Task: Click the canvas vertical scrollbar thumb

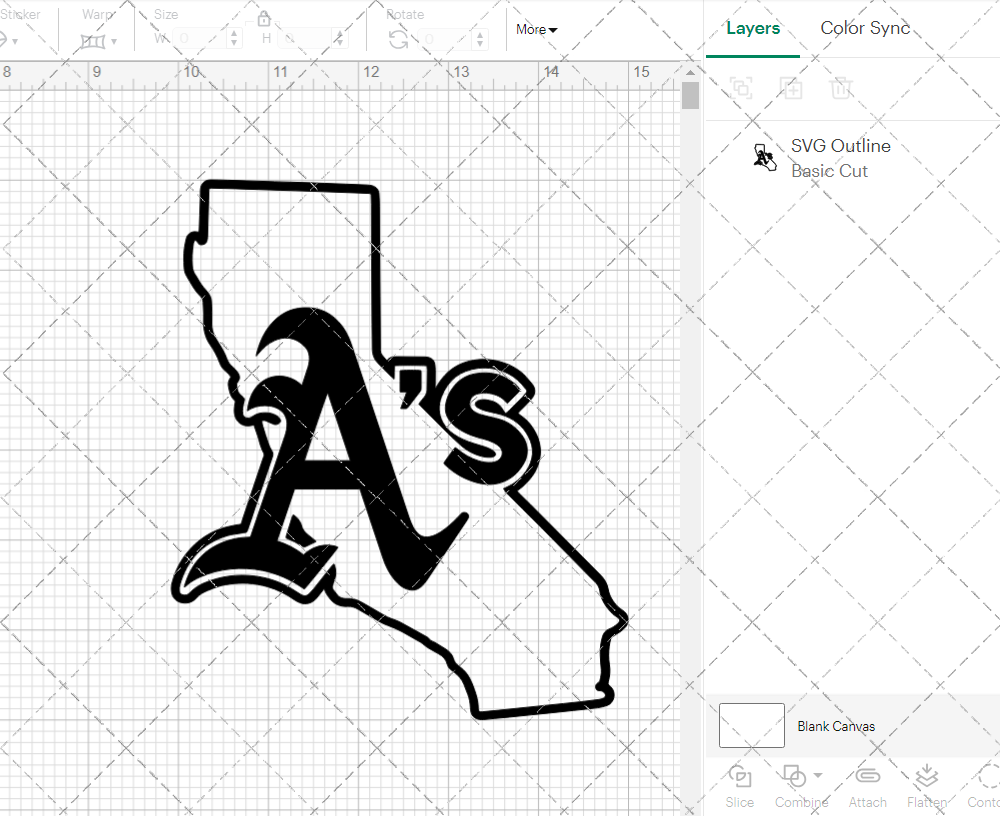Action: pyautogui.click(x=690, y=96)
